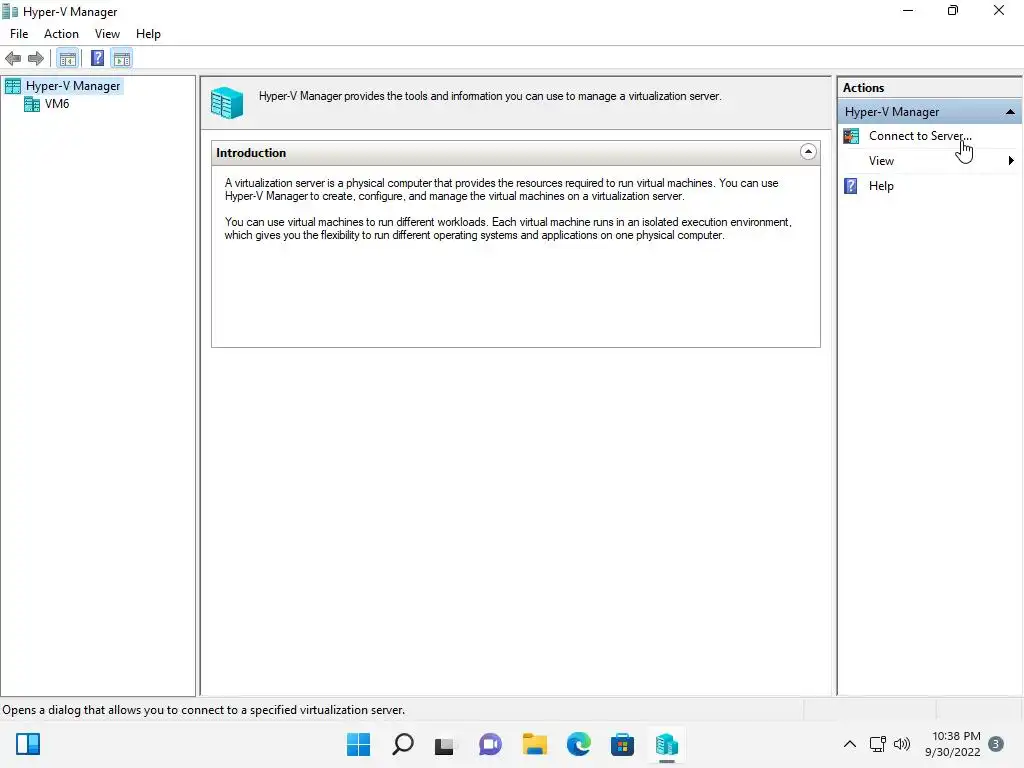Click the Connect to Server icon
Image resolution: width=1024 pixels, height=768 pixels.
851,136
